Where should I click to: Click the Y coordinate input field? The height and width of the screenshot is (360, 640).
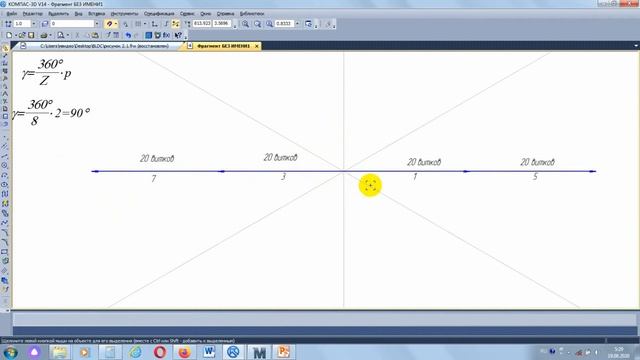222,24
